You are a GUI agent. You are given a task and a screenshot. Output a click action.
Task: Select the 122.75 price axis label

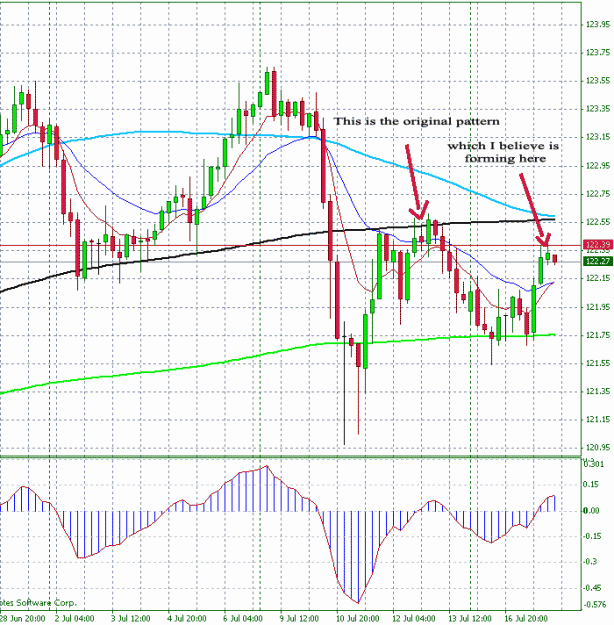(598, 194)
